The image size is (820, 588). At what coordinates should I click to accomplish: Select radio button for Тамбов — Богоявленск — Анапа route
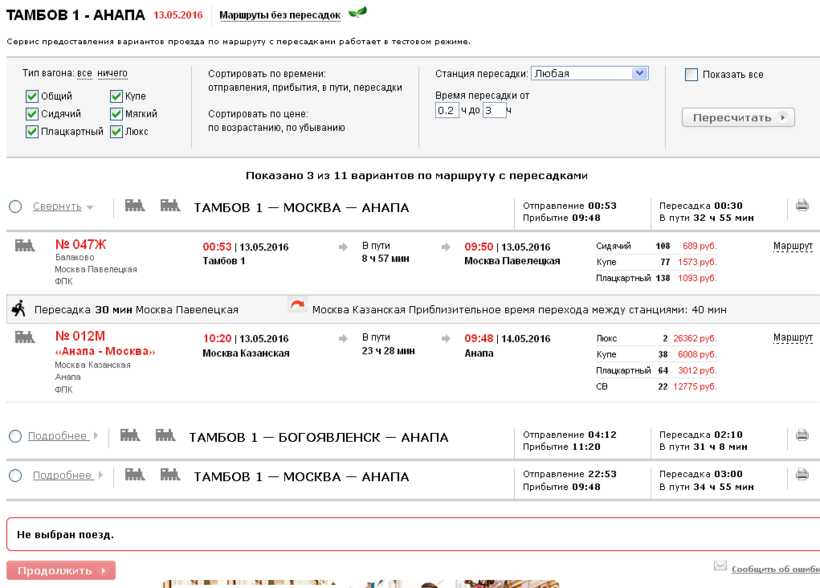[15, 436]
